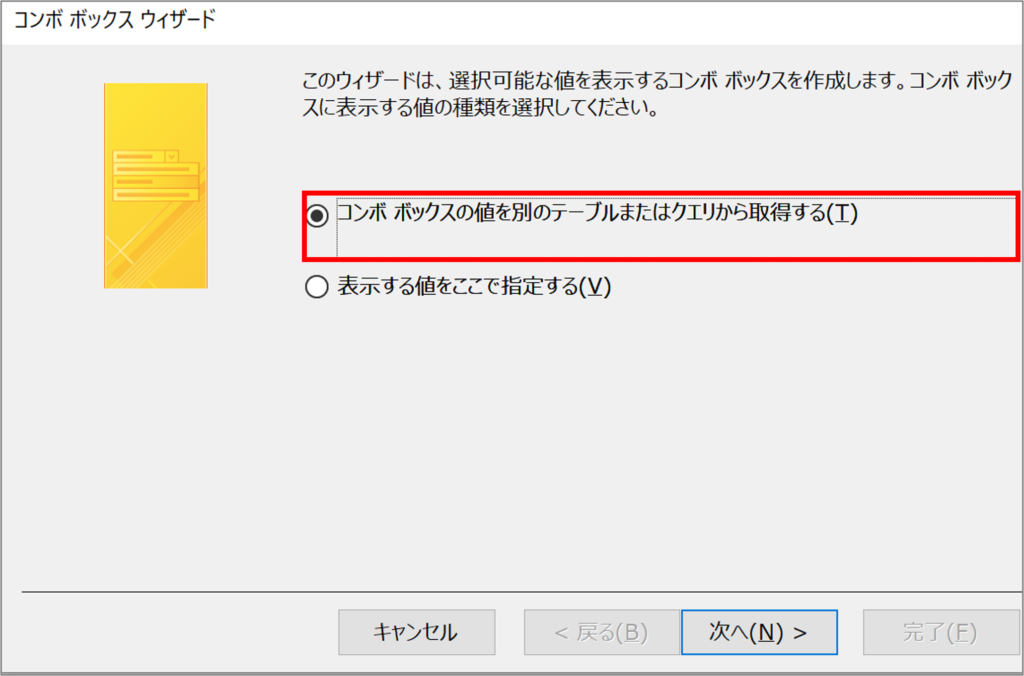Click the disabled 完了(F) button
The image size is (1024, 676).
(940, 632)
